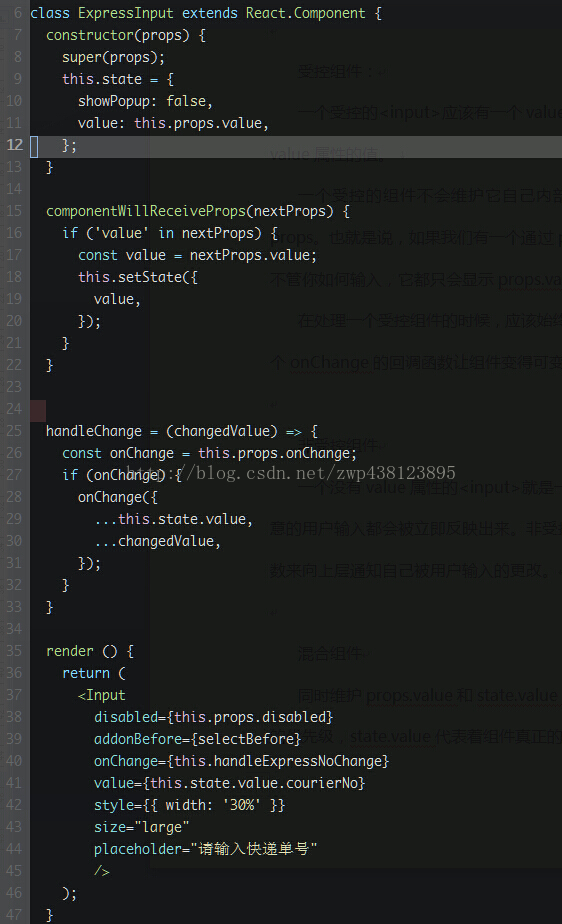Click on 'constructor(props) {' line
The image size is (562, 924).
pos(126,35)
